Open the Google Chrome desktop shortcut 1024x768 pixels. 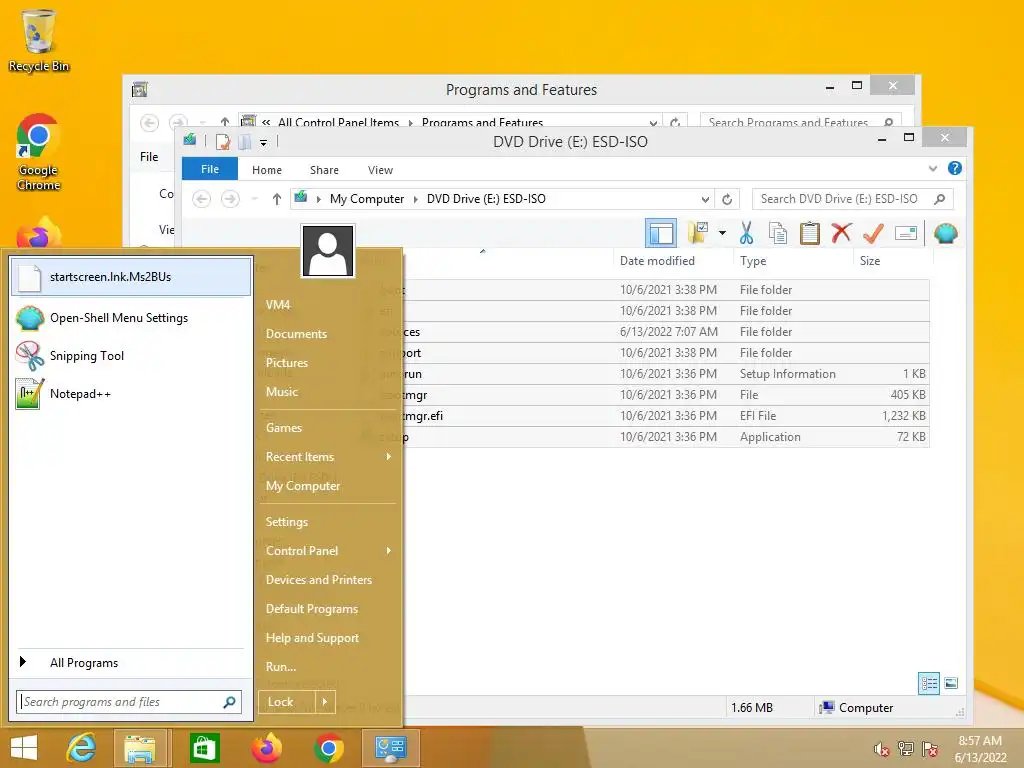(39, 152)
